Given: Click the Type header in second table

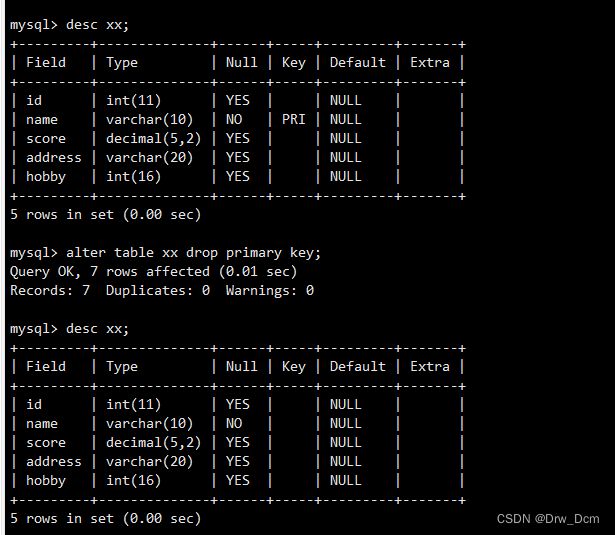Looking at the screenshot, I should [122, 367].
